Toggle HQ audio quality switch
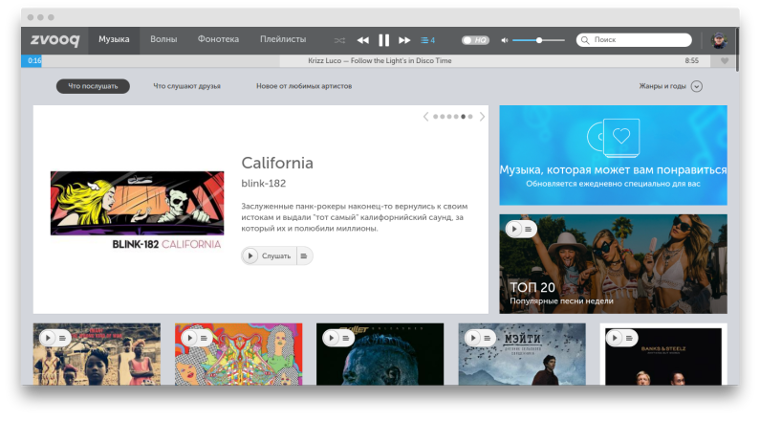The image size is (760, 422). click(x=475, y=40)
